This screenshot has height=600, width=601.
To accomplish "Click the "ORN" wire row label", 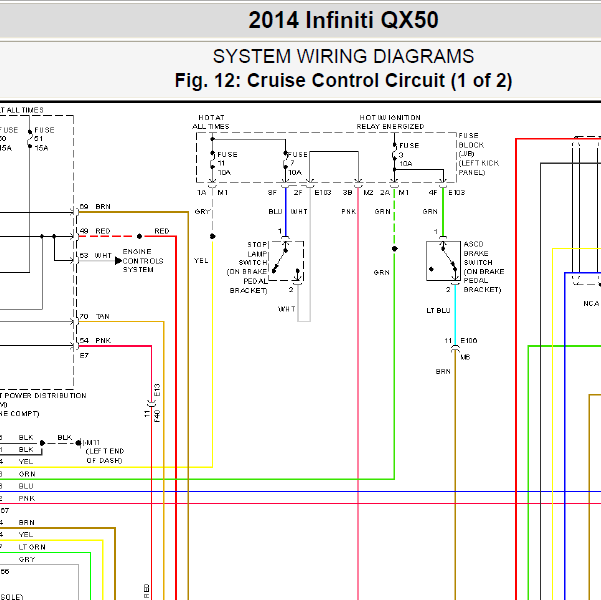I will pos(27,475).
